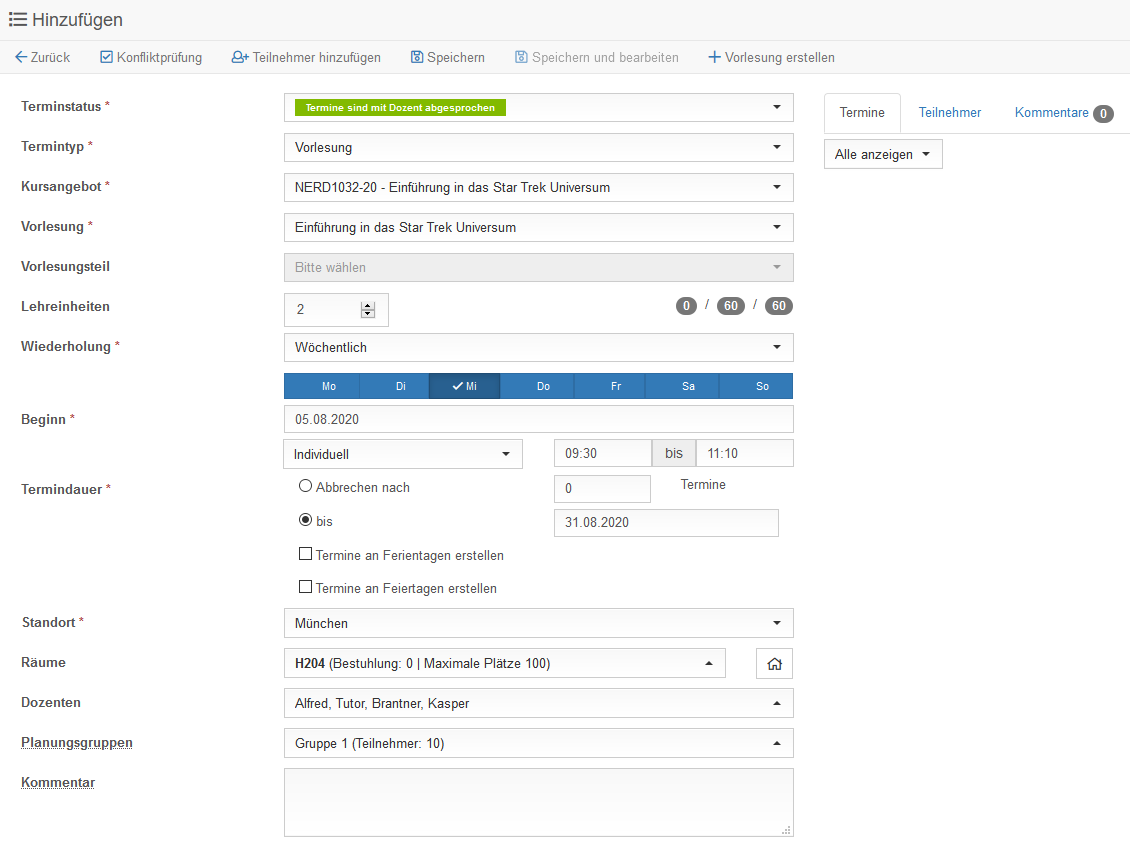1130x849 pixels.
Task: Click the Lehreinheiten spinner arrows
Action: pos(368,310)
